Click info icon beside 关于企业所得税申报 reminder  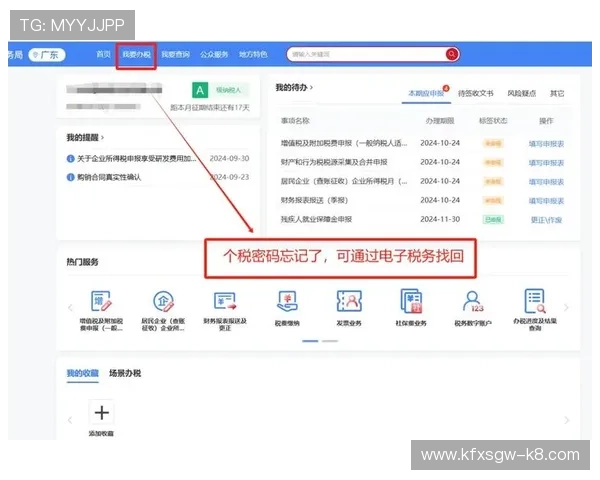pyautogui.click(x=70, y=158)
